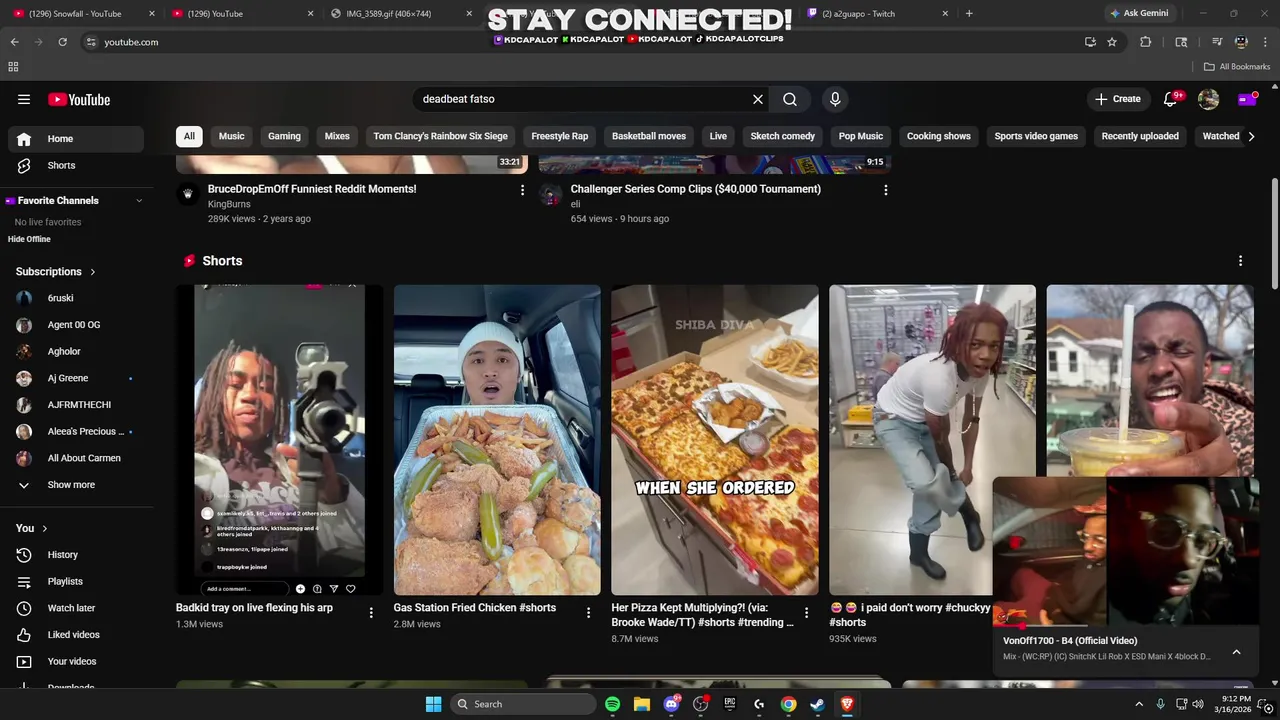
Task: Click Hide Offline link
Action: point(29,239)
